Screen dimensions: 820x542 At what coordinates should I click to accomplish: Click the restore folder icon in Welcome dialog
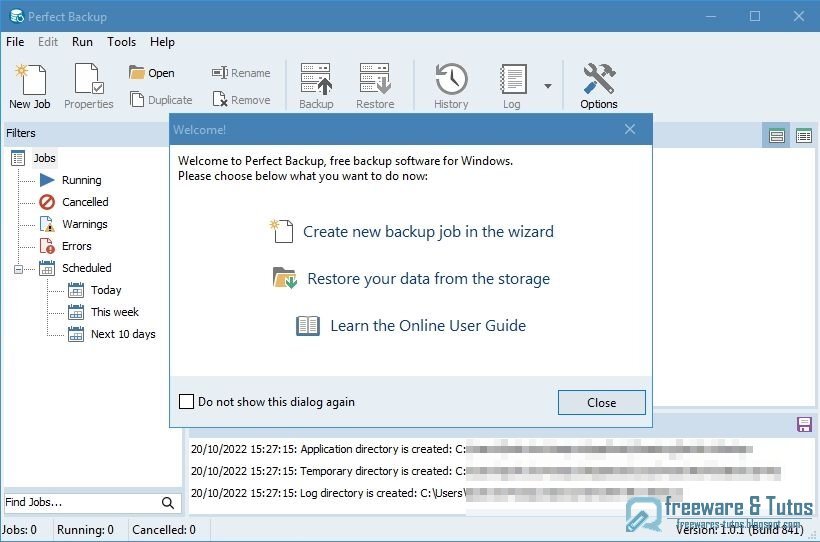(285, 278)
